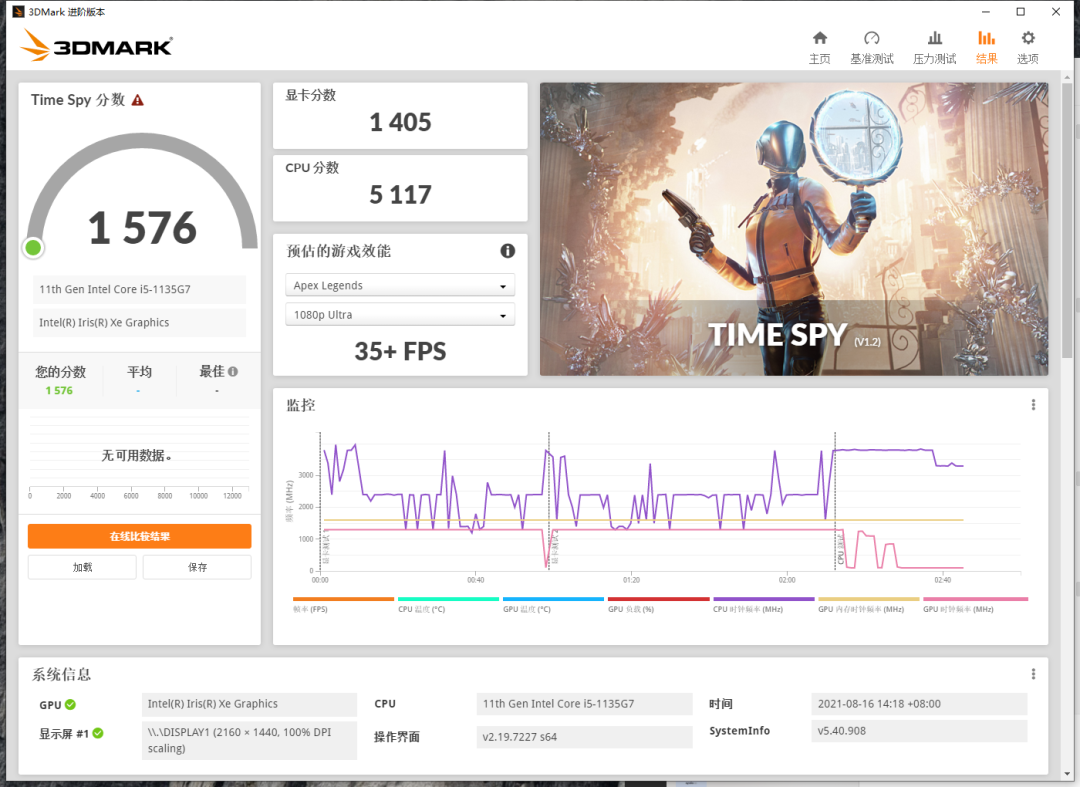Switch to the Benchmarks (基准测试) tab
Viewport: 1080px width, 787px height.
pyautogui.click(x=871, y=48)
